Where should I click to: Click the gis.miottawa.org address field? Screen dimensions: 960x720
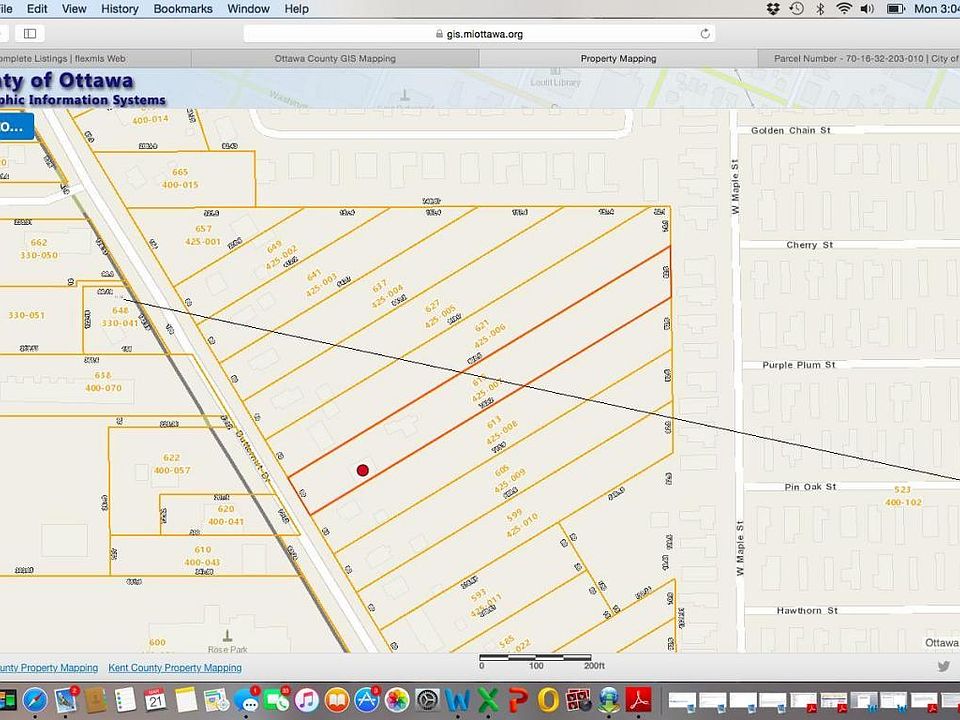pos(479,34)
